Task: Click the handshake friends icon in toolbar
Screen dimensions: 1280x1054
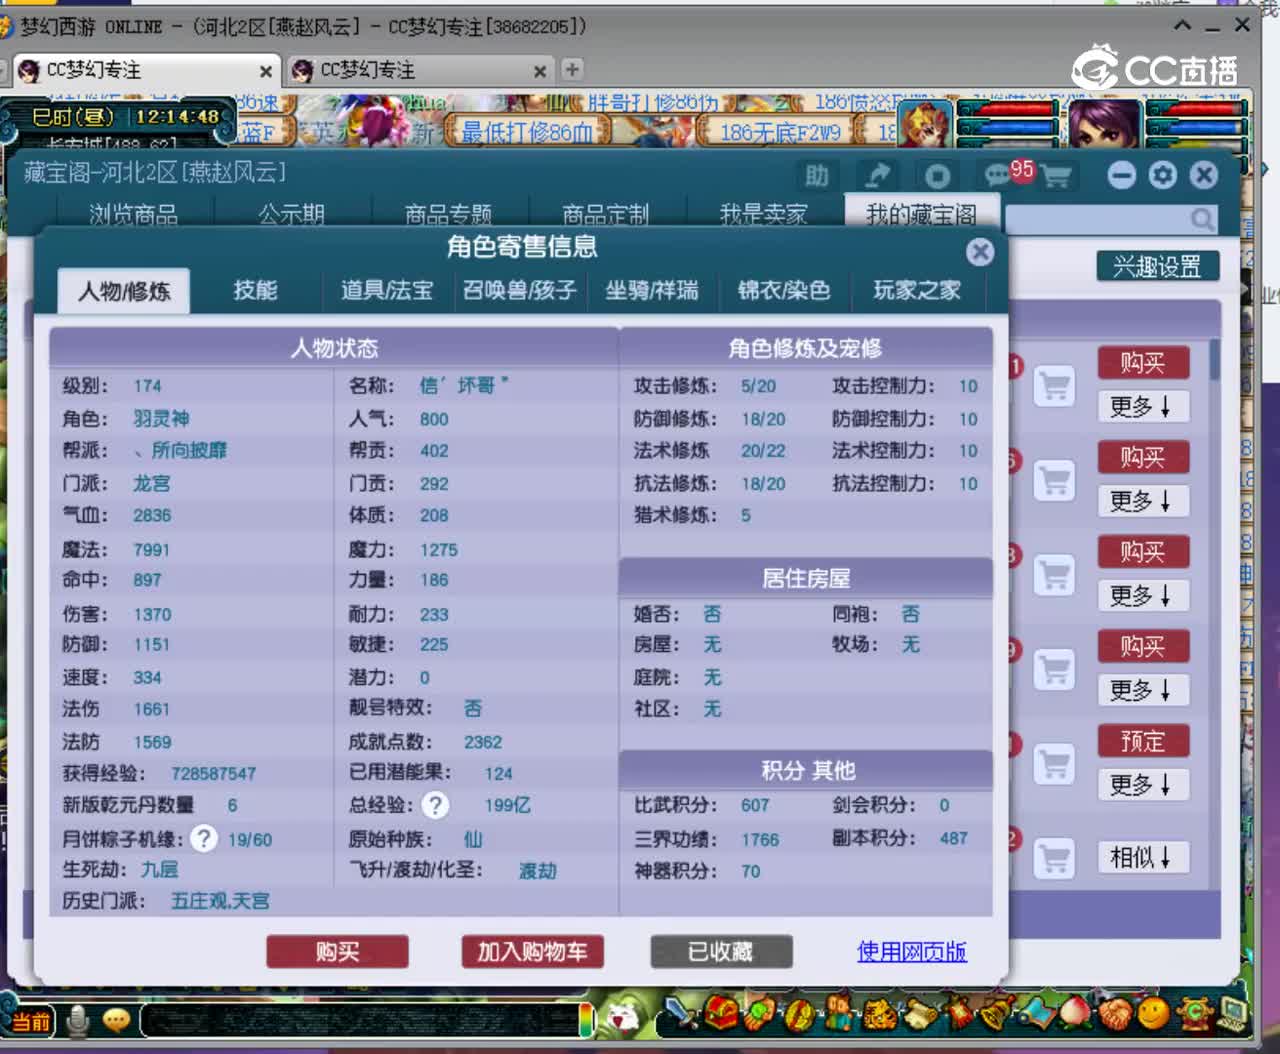Action: (1113, 1015)
